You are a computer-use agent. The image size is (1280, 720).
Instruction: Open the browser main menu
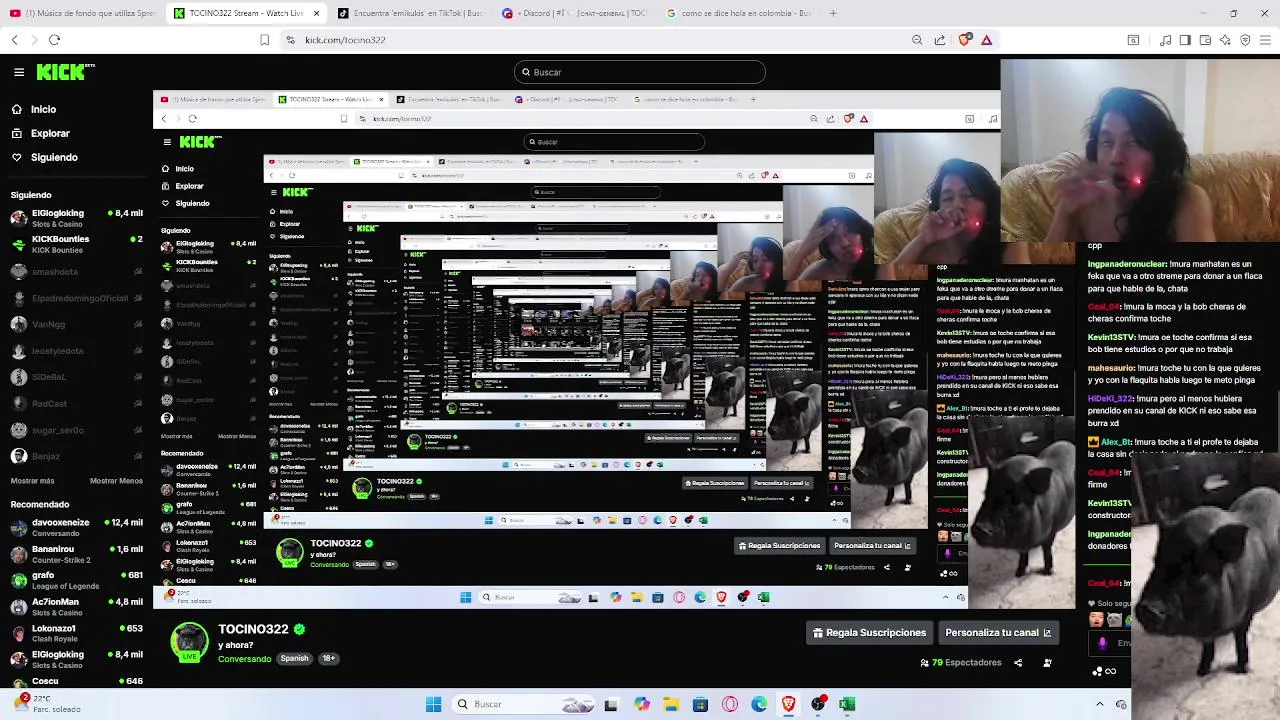pos(1266,40)
